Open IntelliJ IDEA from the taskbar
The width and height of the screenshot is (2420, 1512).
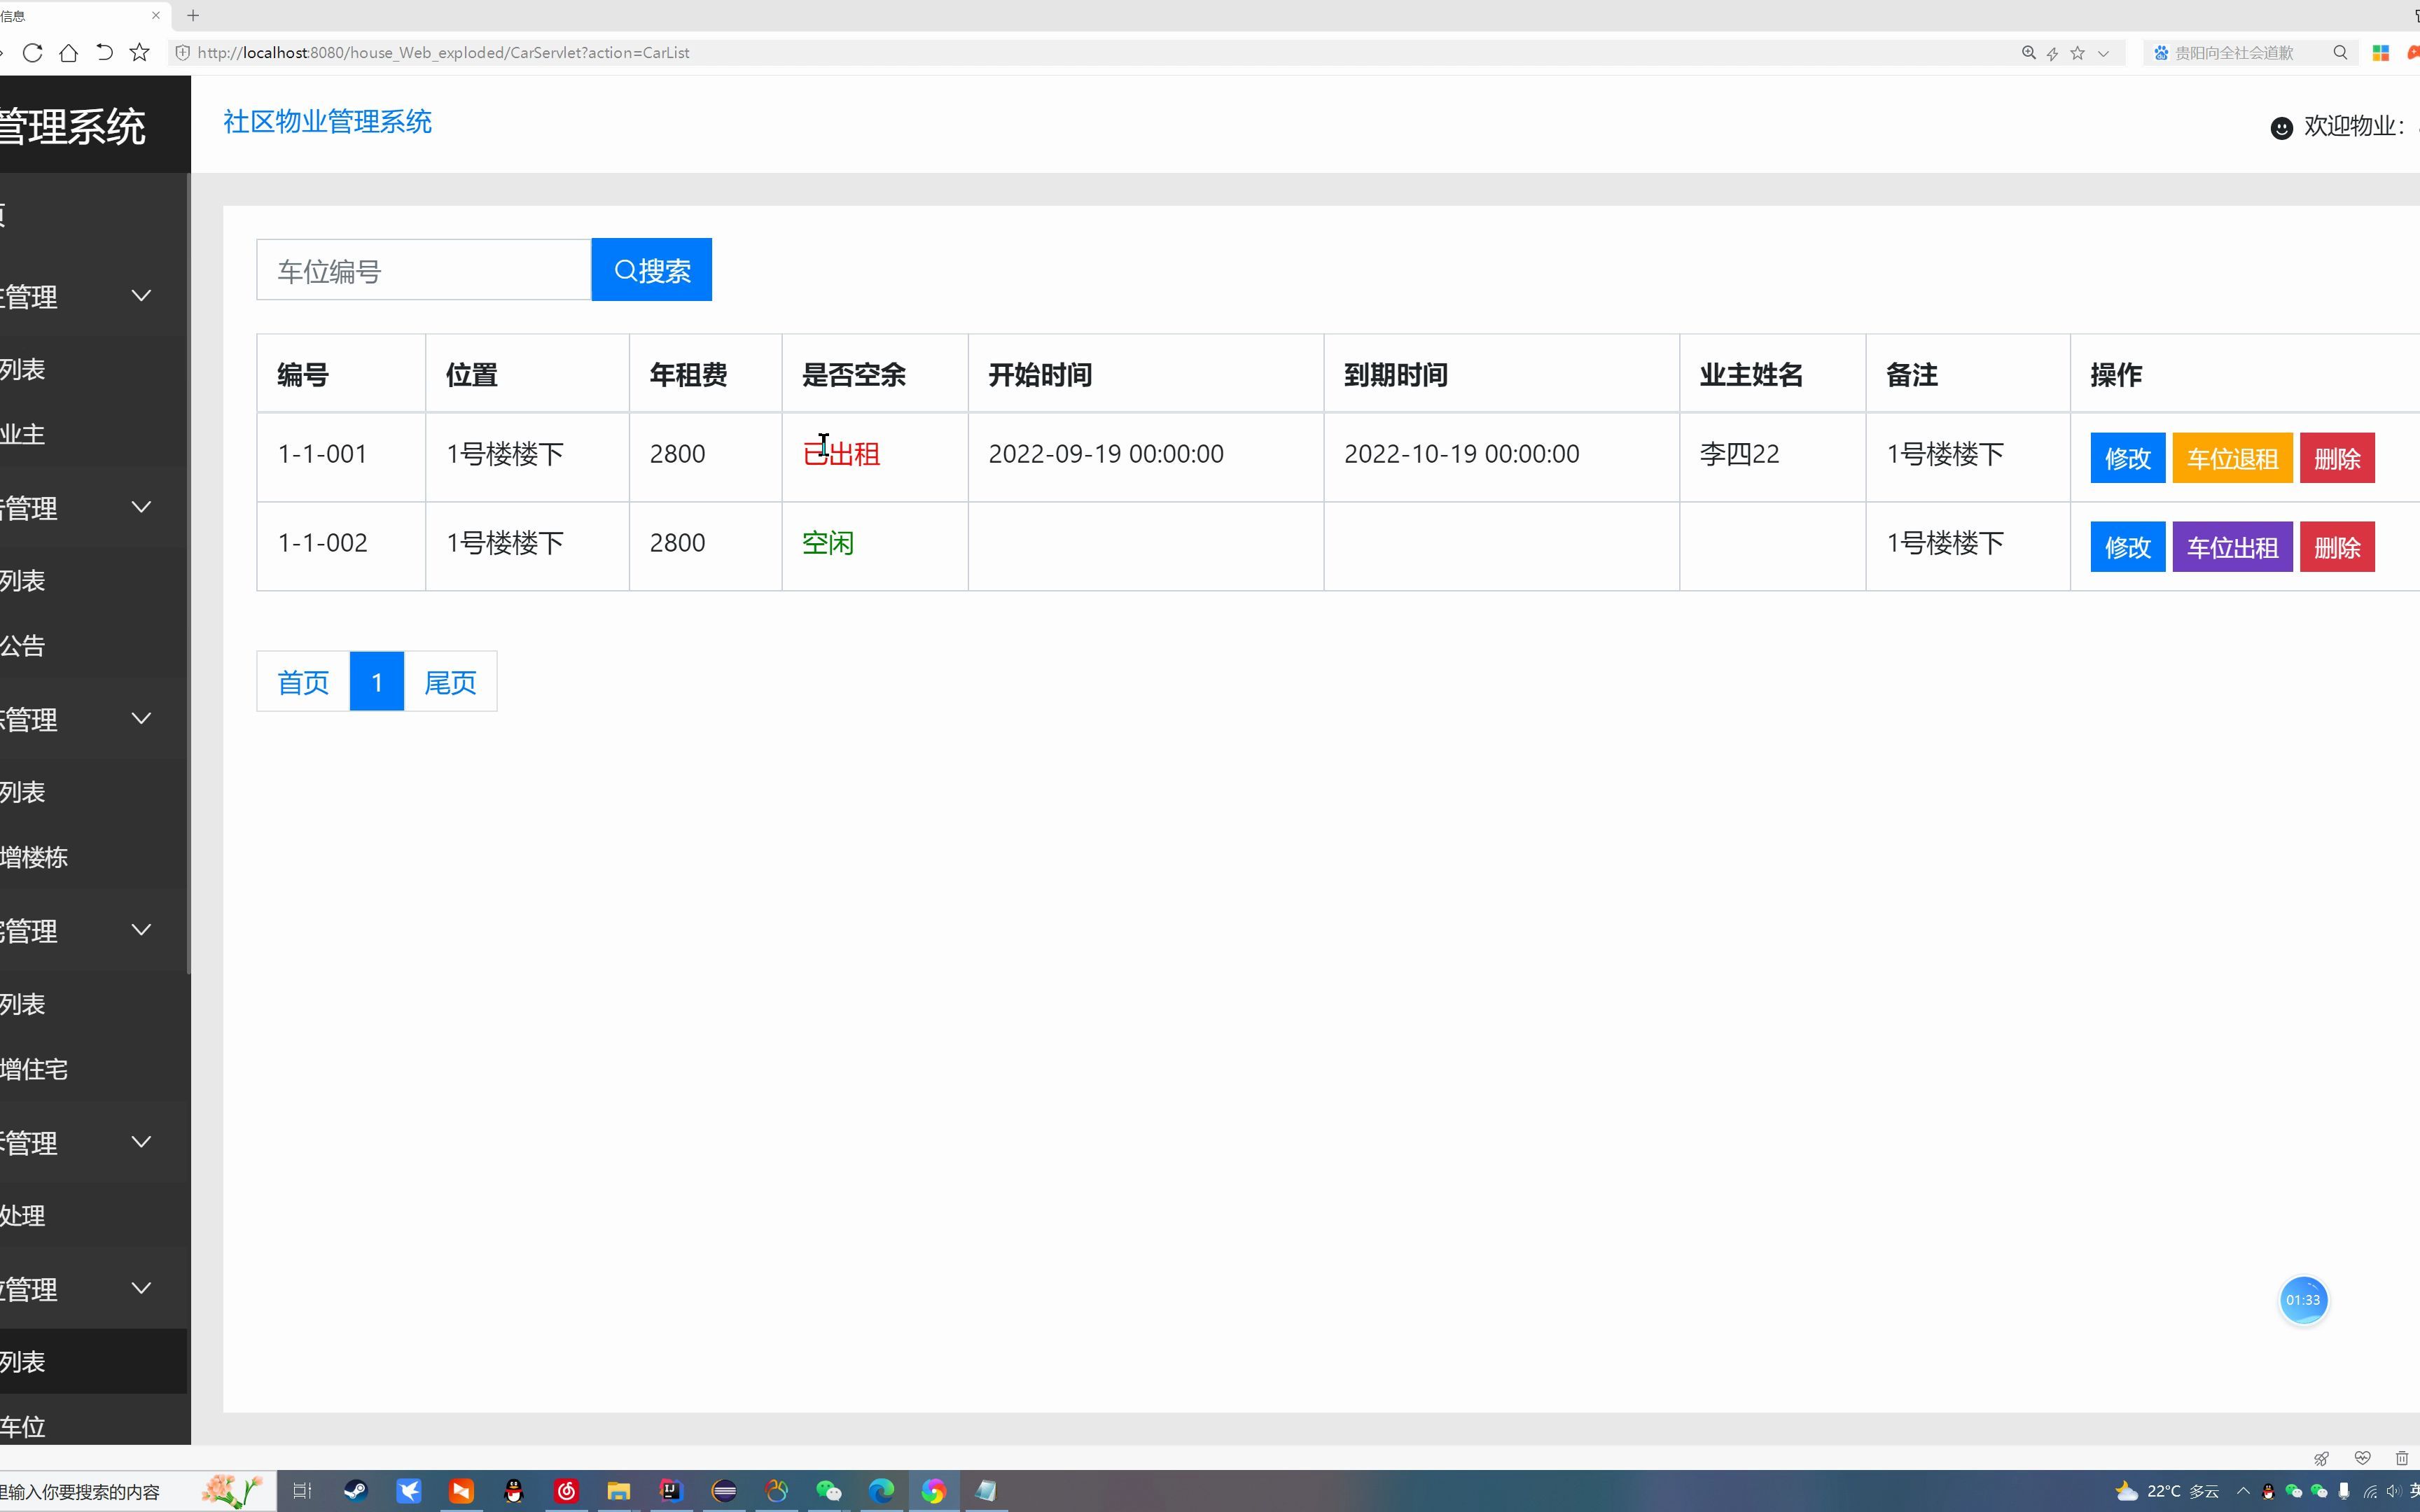pos(672,1490)
